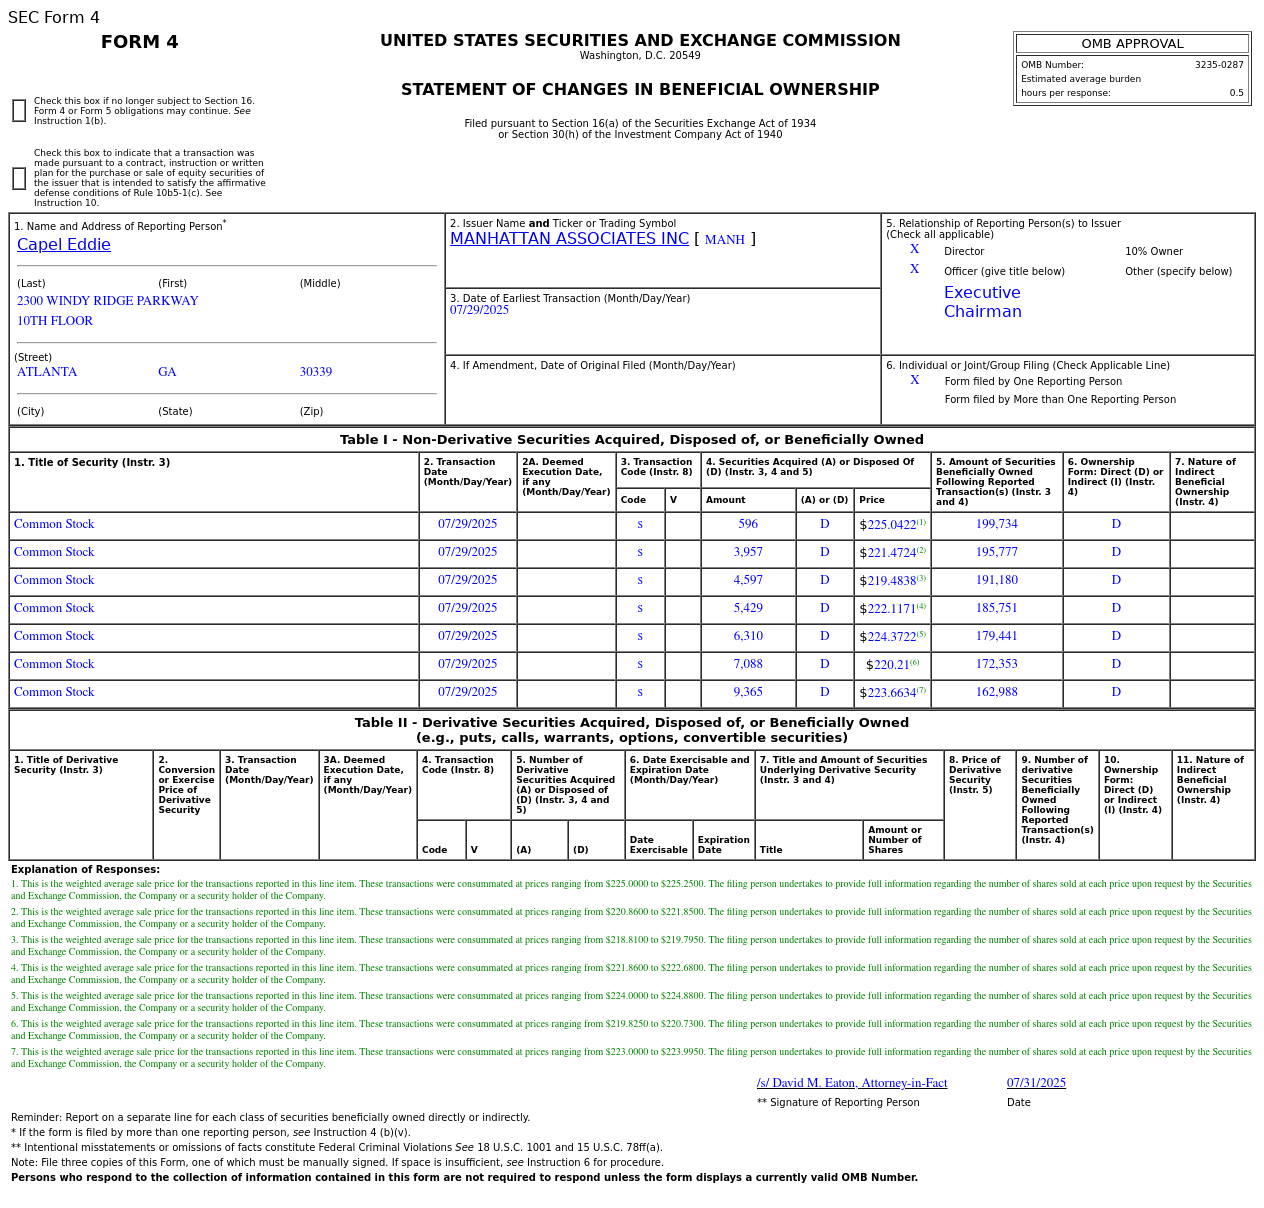The height and width of the screenshot is (1208, 1264).
Task: Click the street address 2300 WINDY RIDGE PARKWAY
Action: 108,301
